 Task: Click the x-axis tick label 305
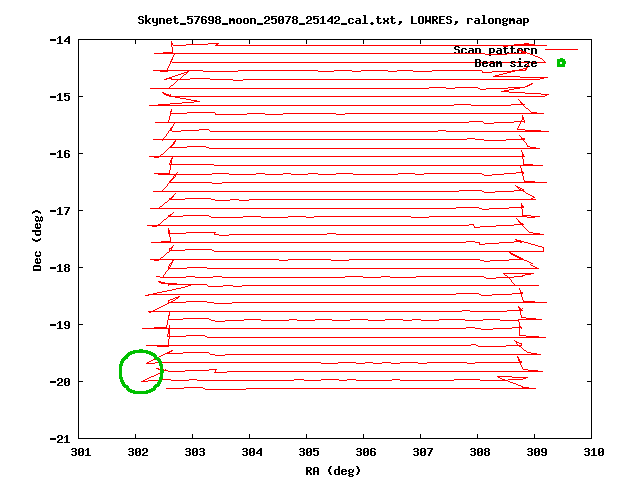(x=309, y=452)
